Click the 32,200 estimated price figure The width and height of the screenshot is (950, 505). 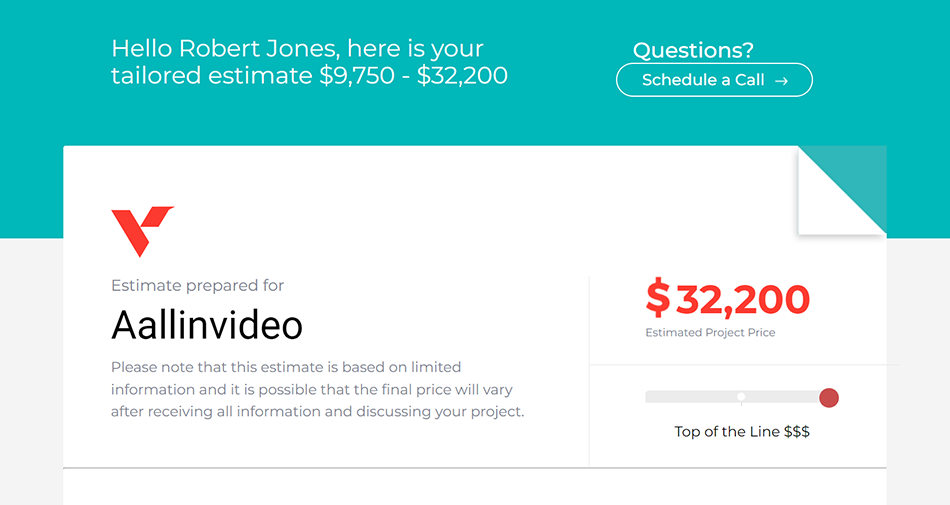click(743, 299)
